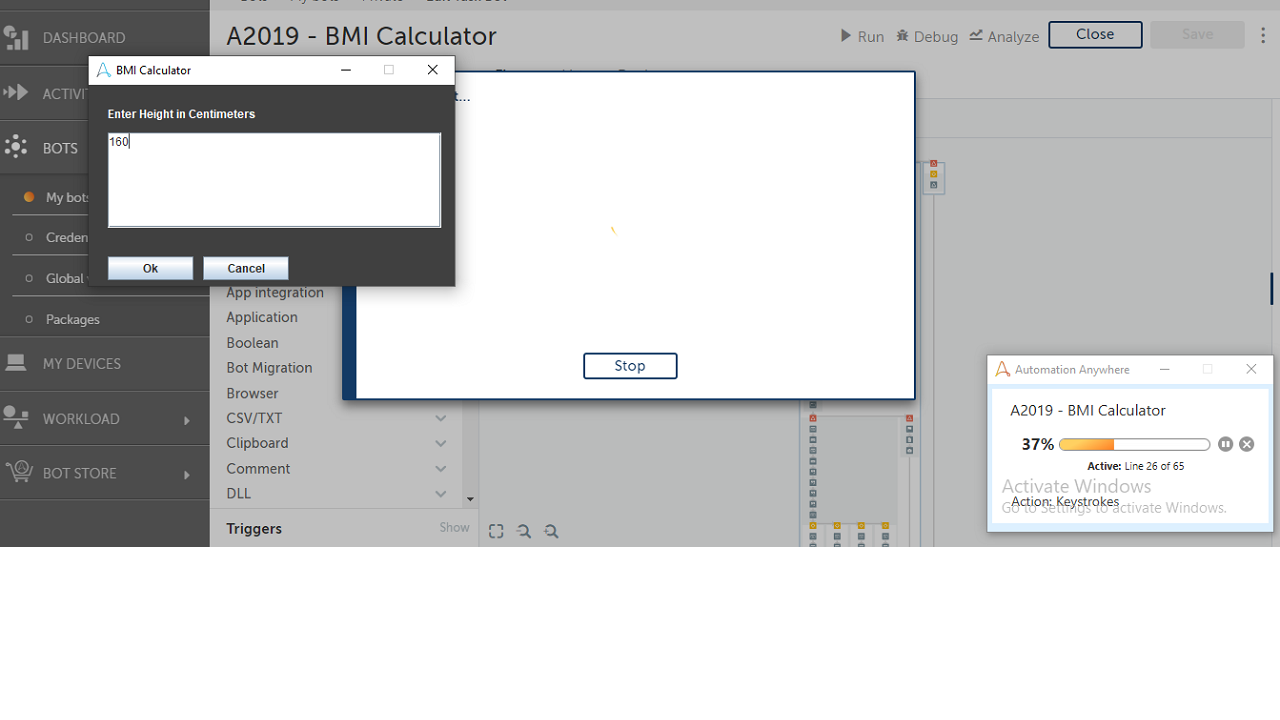Click the actions list scroll-down arrow

[x=470, y=499]
